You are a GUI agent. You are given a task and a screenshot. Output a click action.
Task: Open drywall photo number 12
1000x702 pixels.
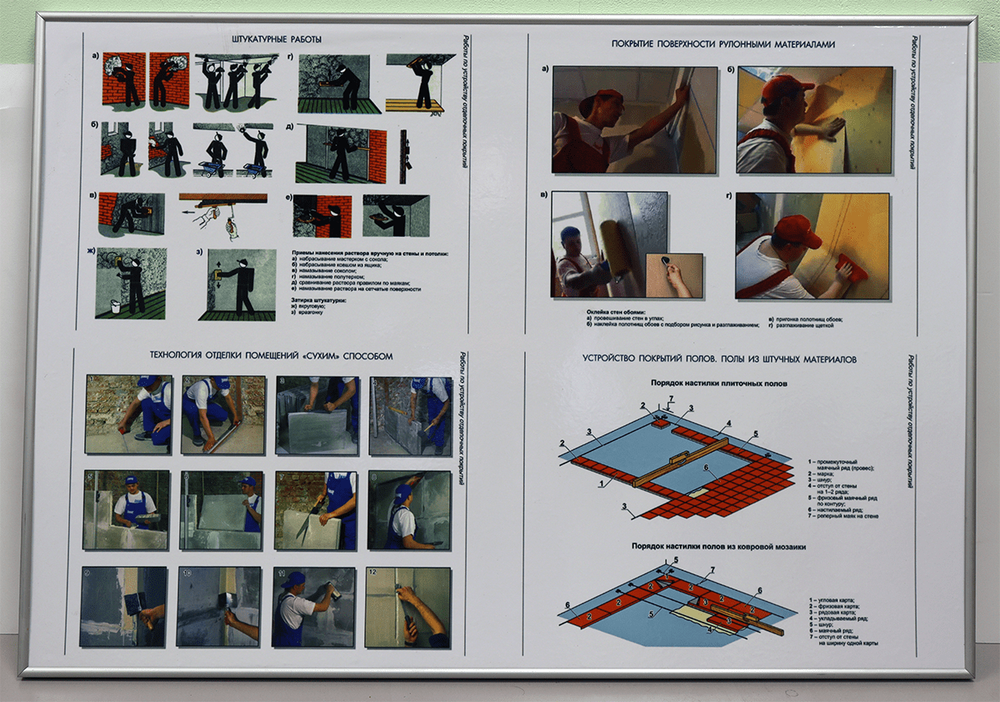407,607
